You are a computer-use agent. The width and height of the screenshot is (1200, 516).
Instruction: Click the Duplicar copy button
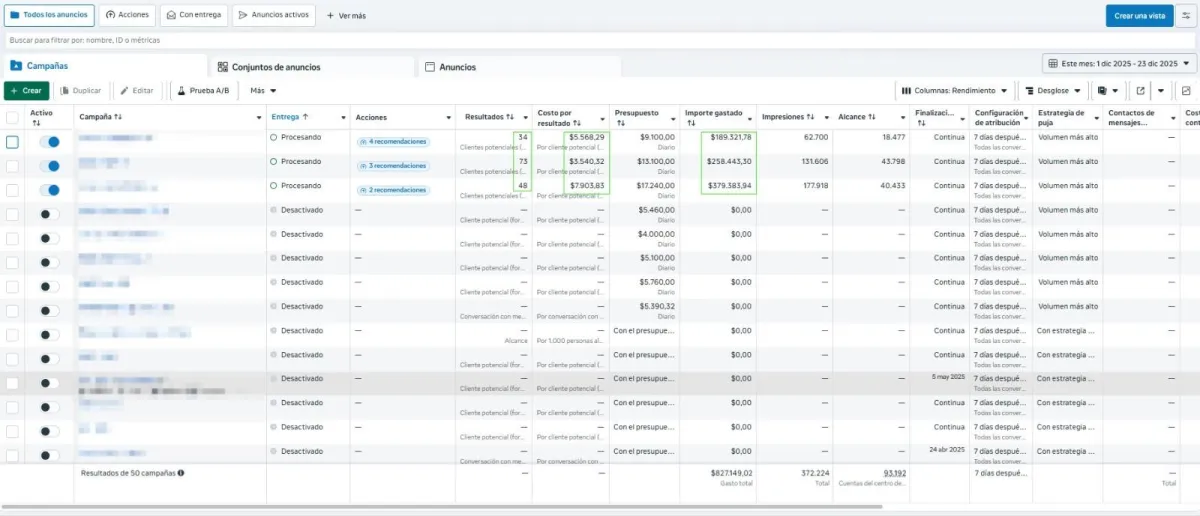point(81,90)
